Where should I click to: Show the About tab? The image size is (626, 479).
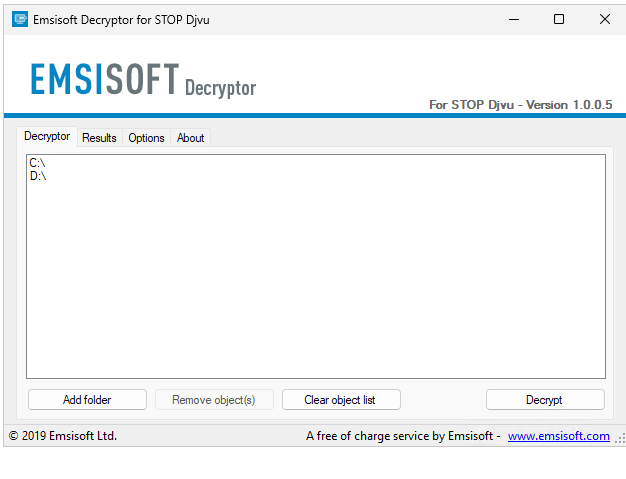point(190,138)
